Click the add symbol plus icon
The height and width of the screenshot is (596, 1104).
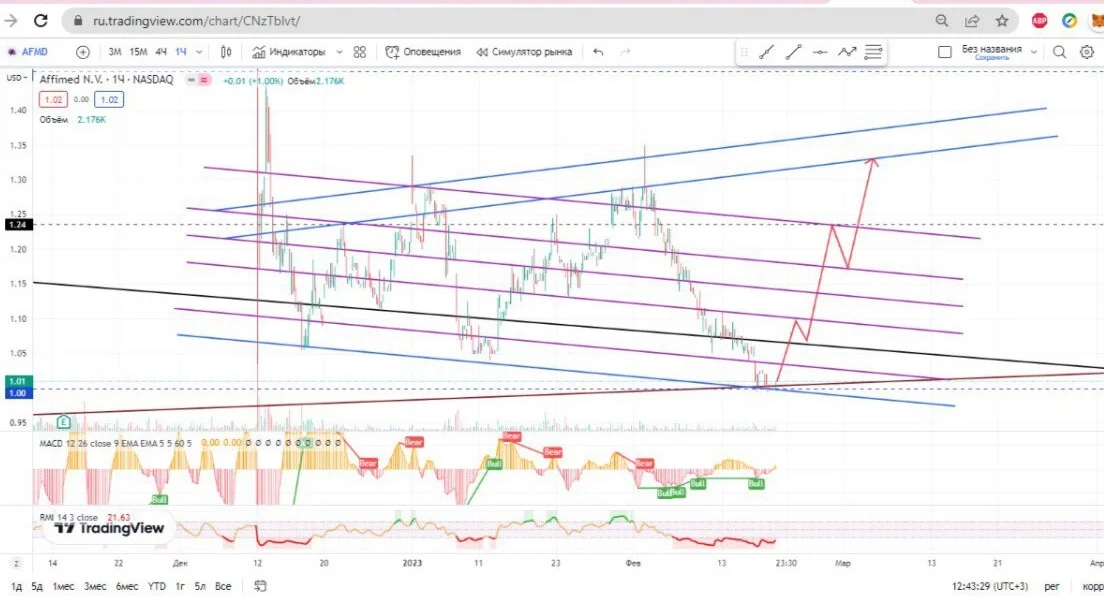[x=82, y=51]
